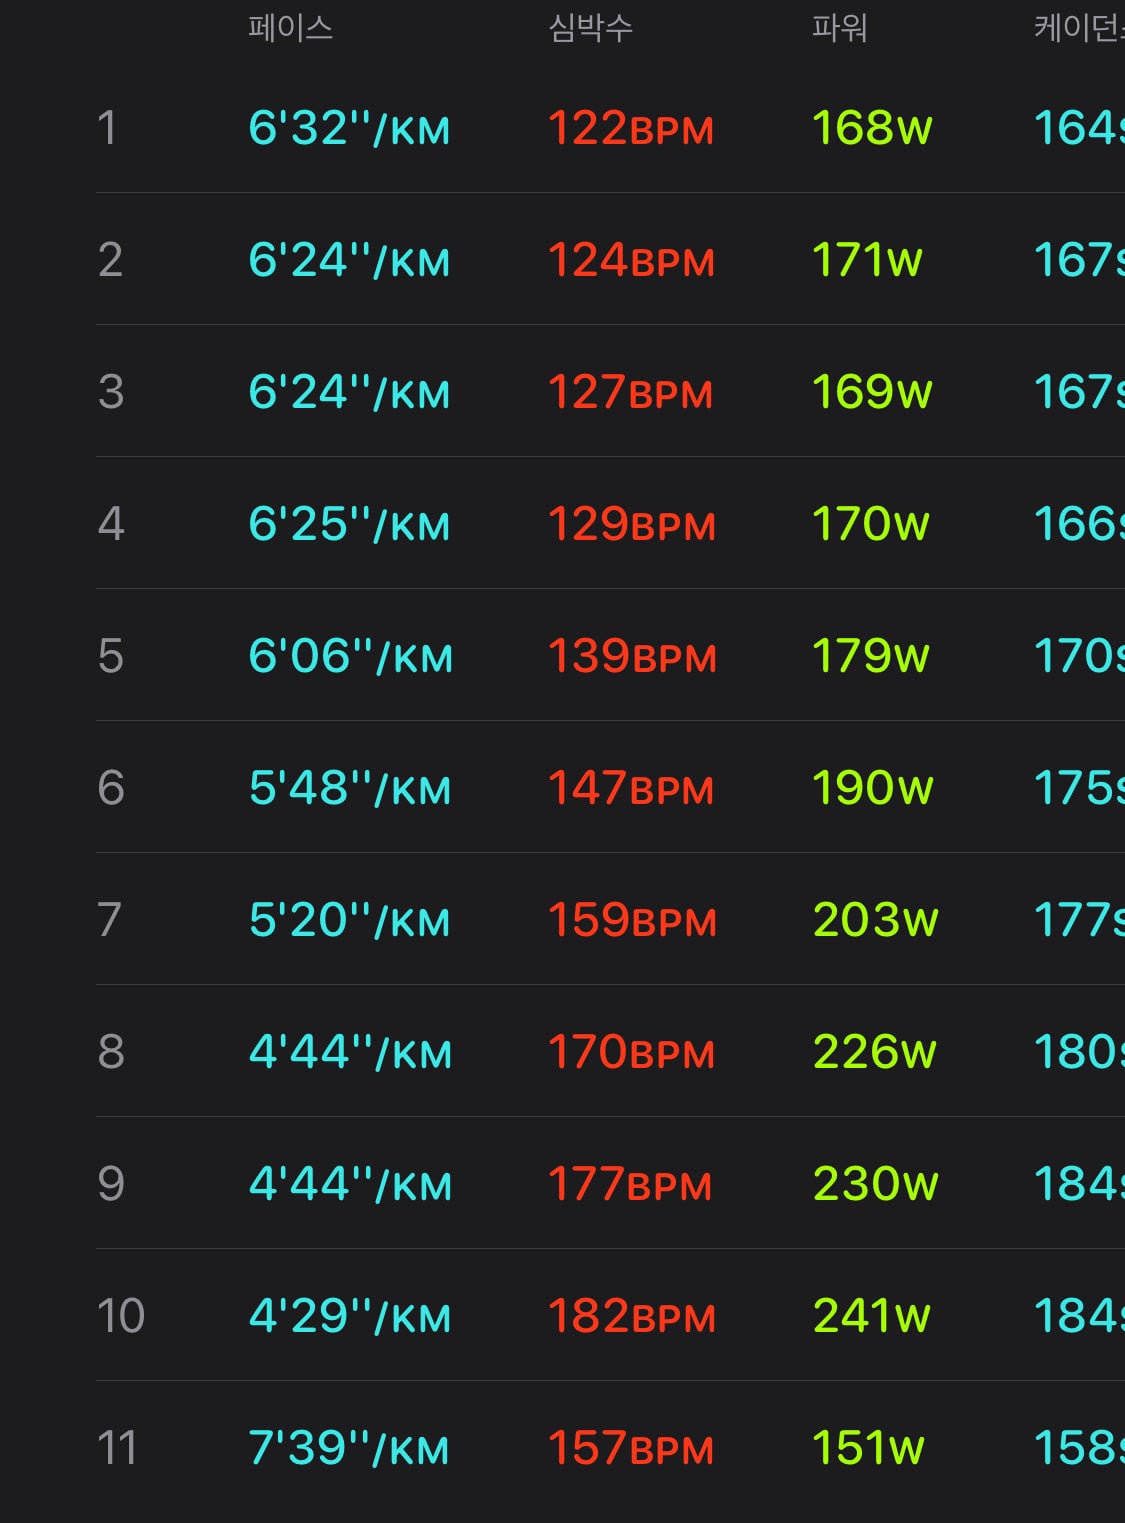Click heart rate 177BPM
This screenshot has height=1523, width=1125.
click(x=630, y=1184)
